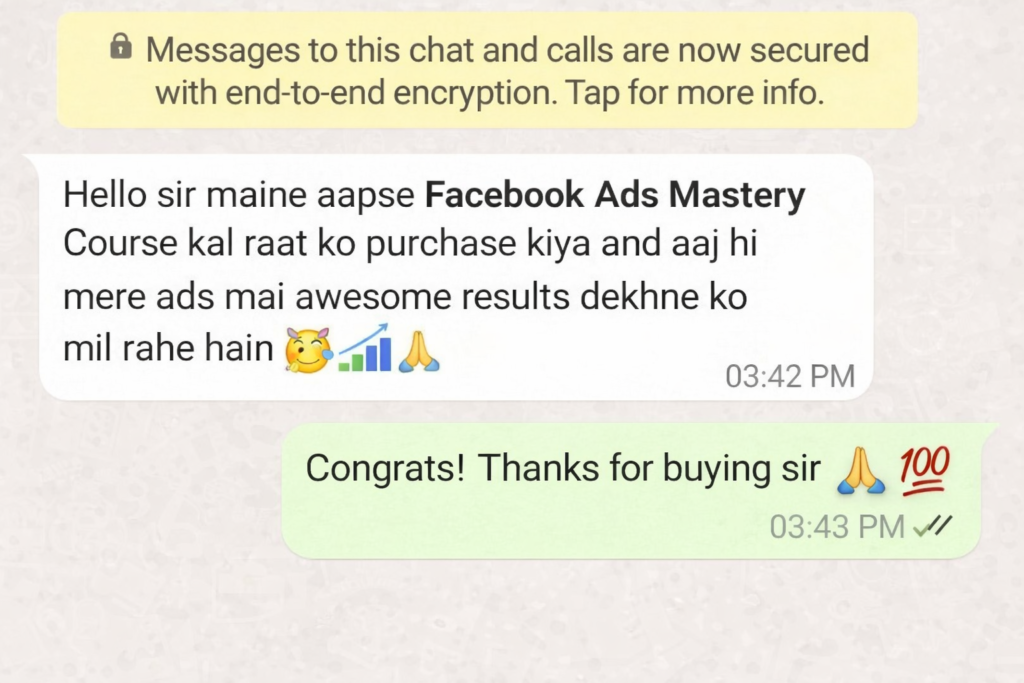Click folded hands emoji in received message
Screen dimensions: 1024x683
click(x=419, y=351)
